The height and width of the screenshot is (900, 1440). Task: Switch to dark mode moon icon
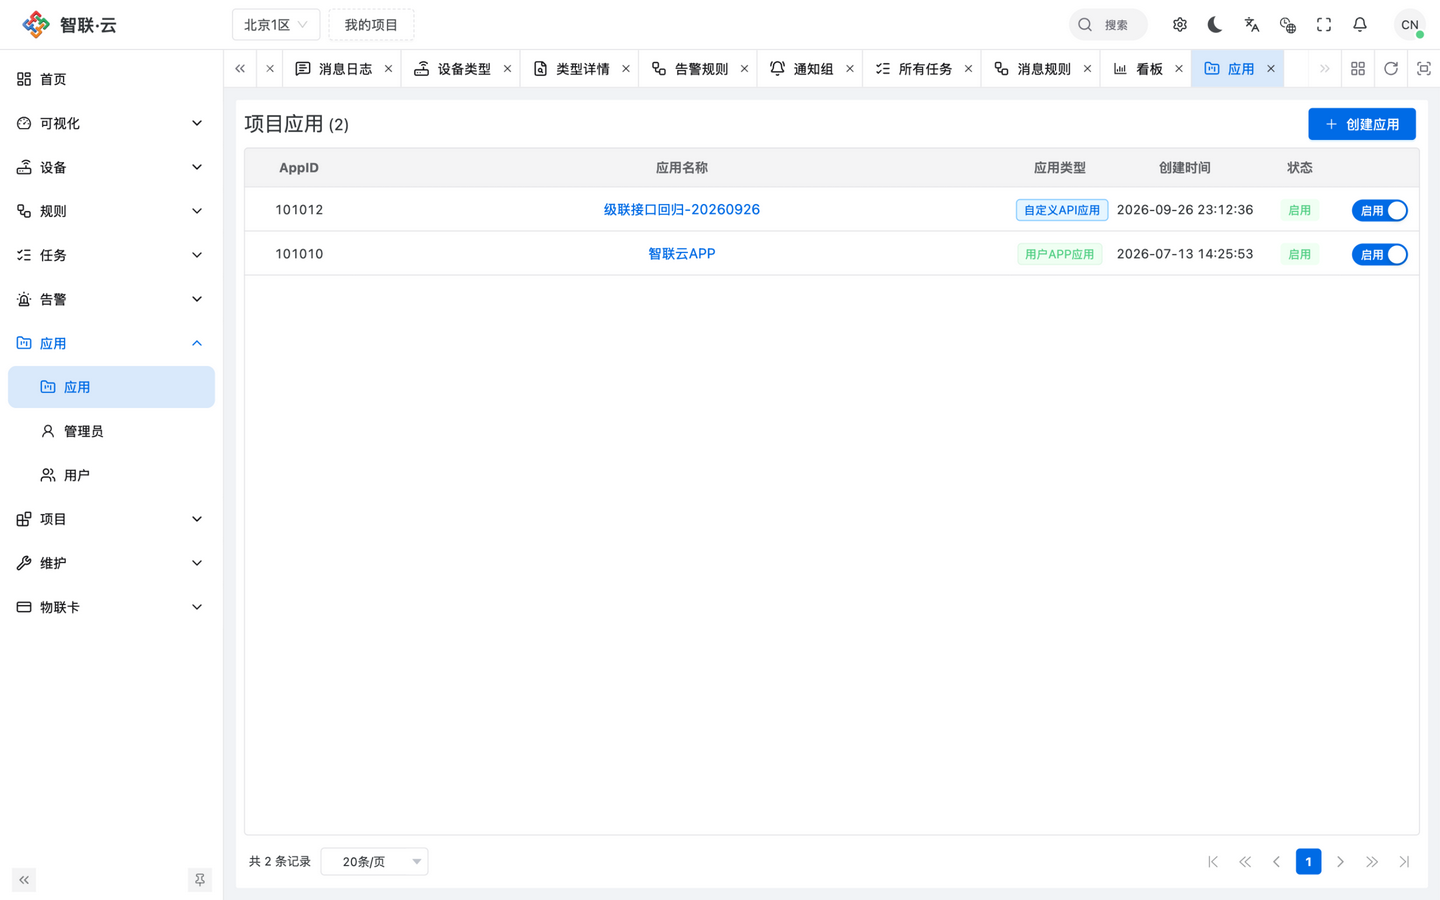tap(1215, 25)
